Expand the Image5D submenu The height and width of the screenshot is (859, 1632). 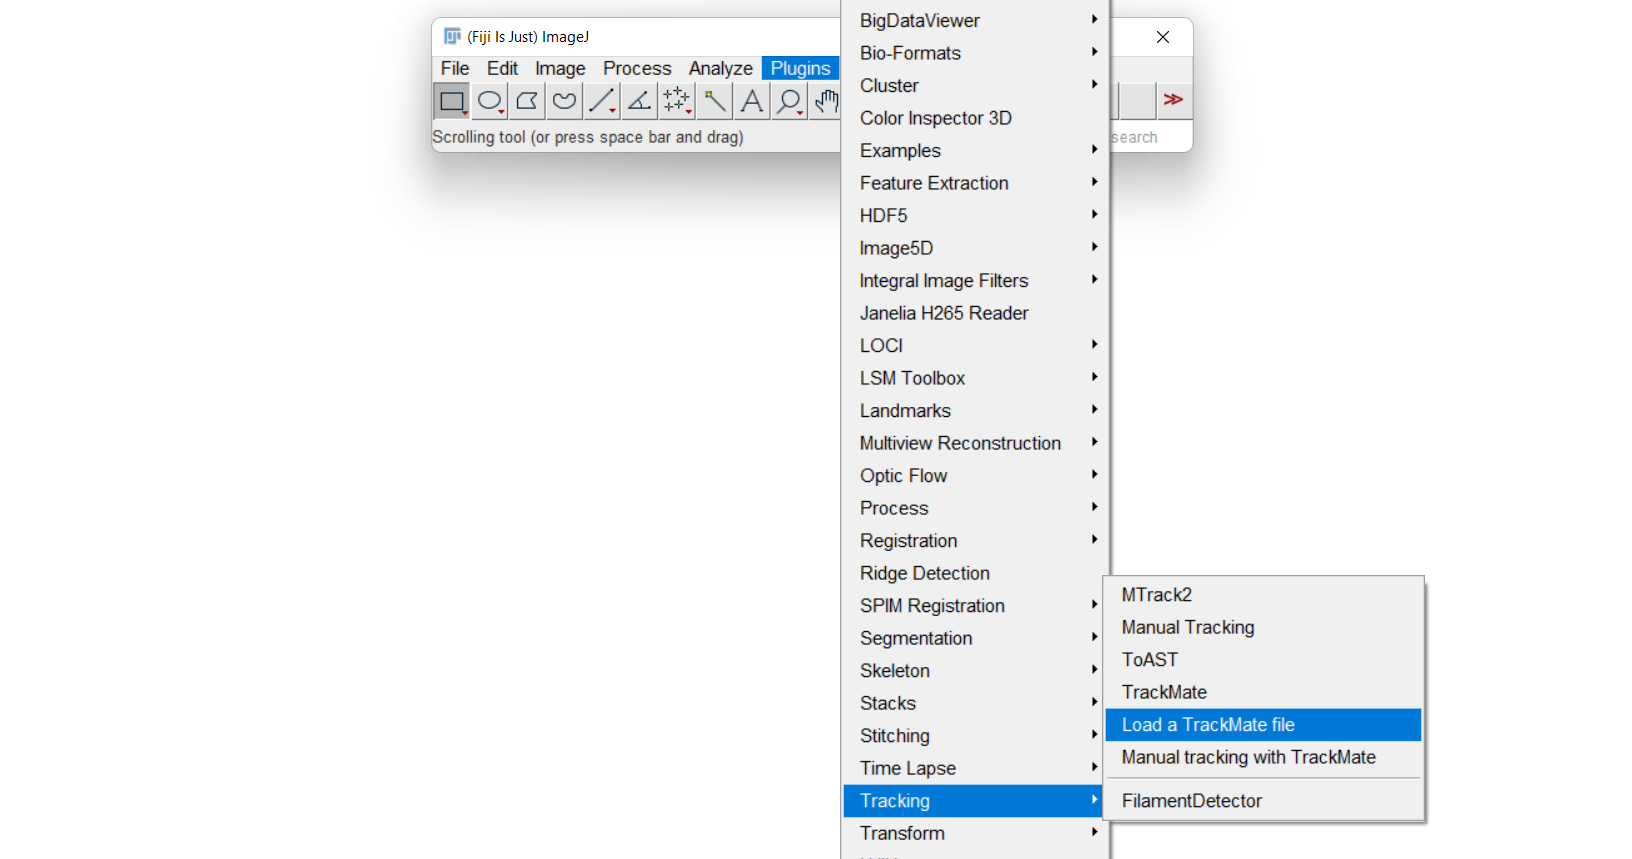click(975, 248)
